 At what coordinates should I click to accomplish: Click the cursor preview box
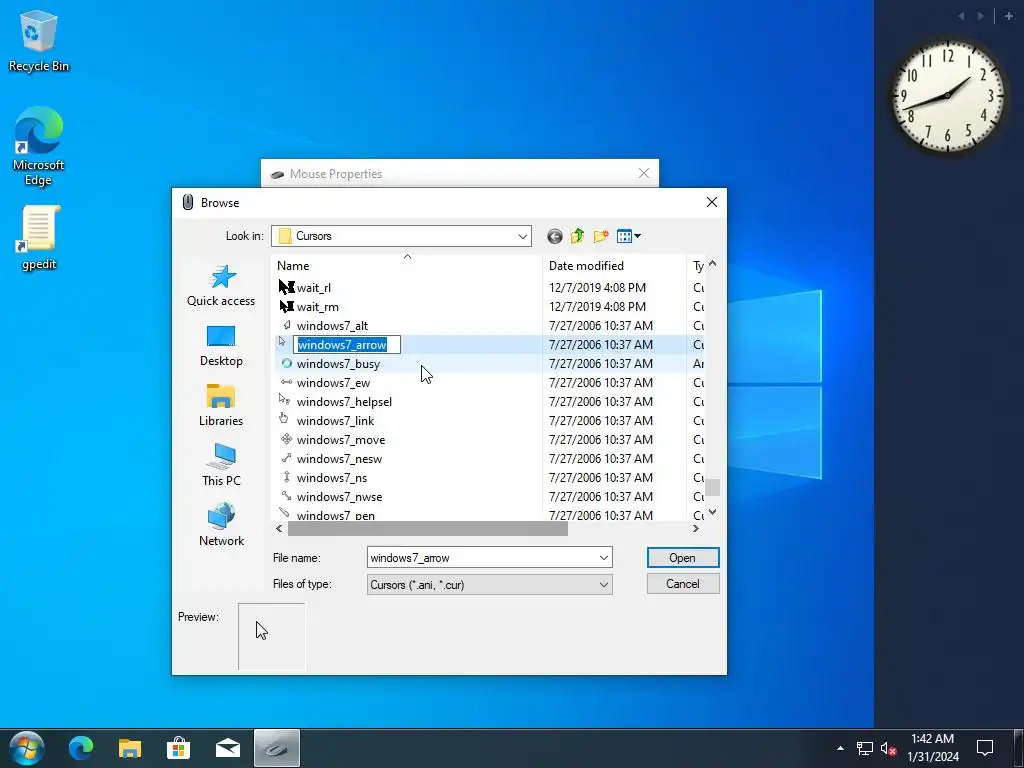(x=272, y=637)
